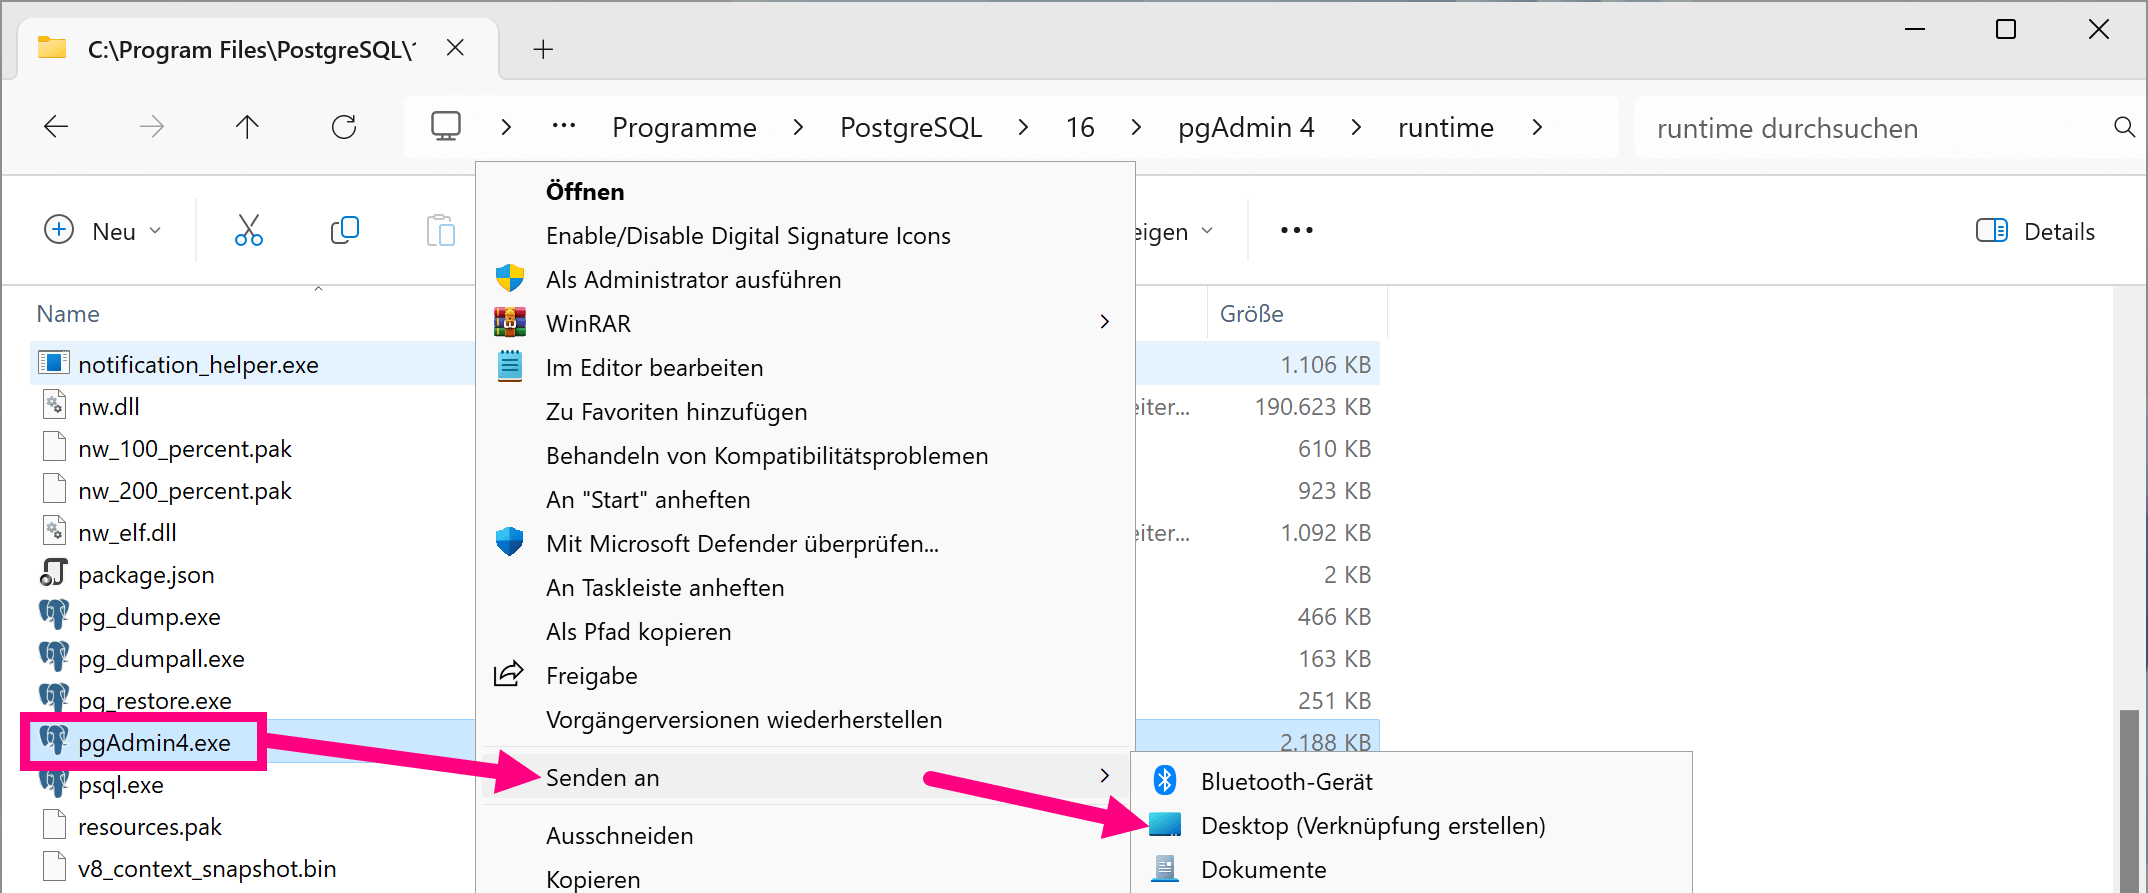Click the Größe column header
Screen dimensions: 2148x893
click(1251, 314)
